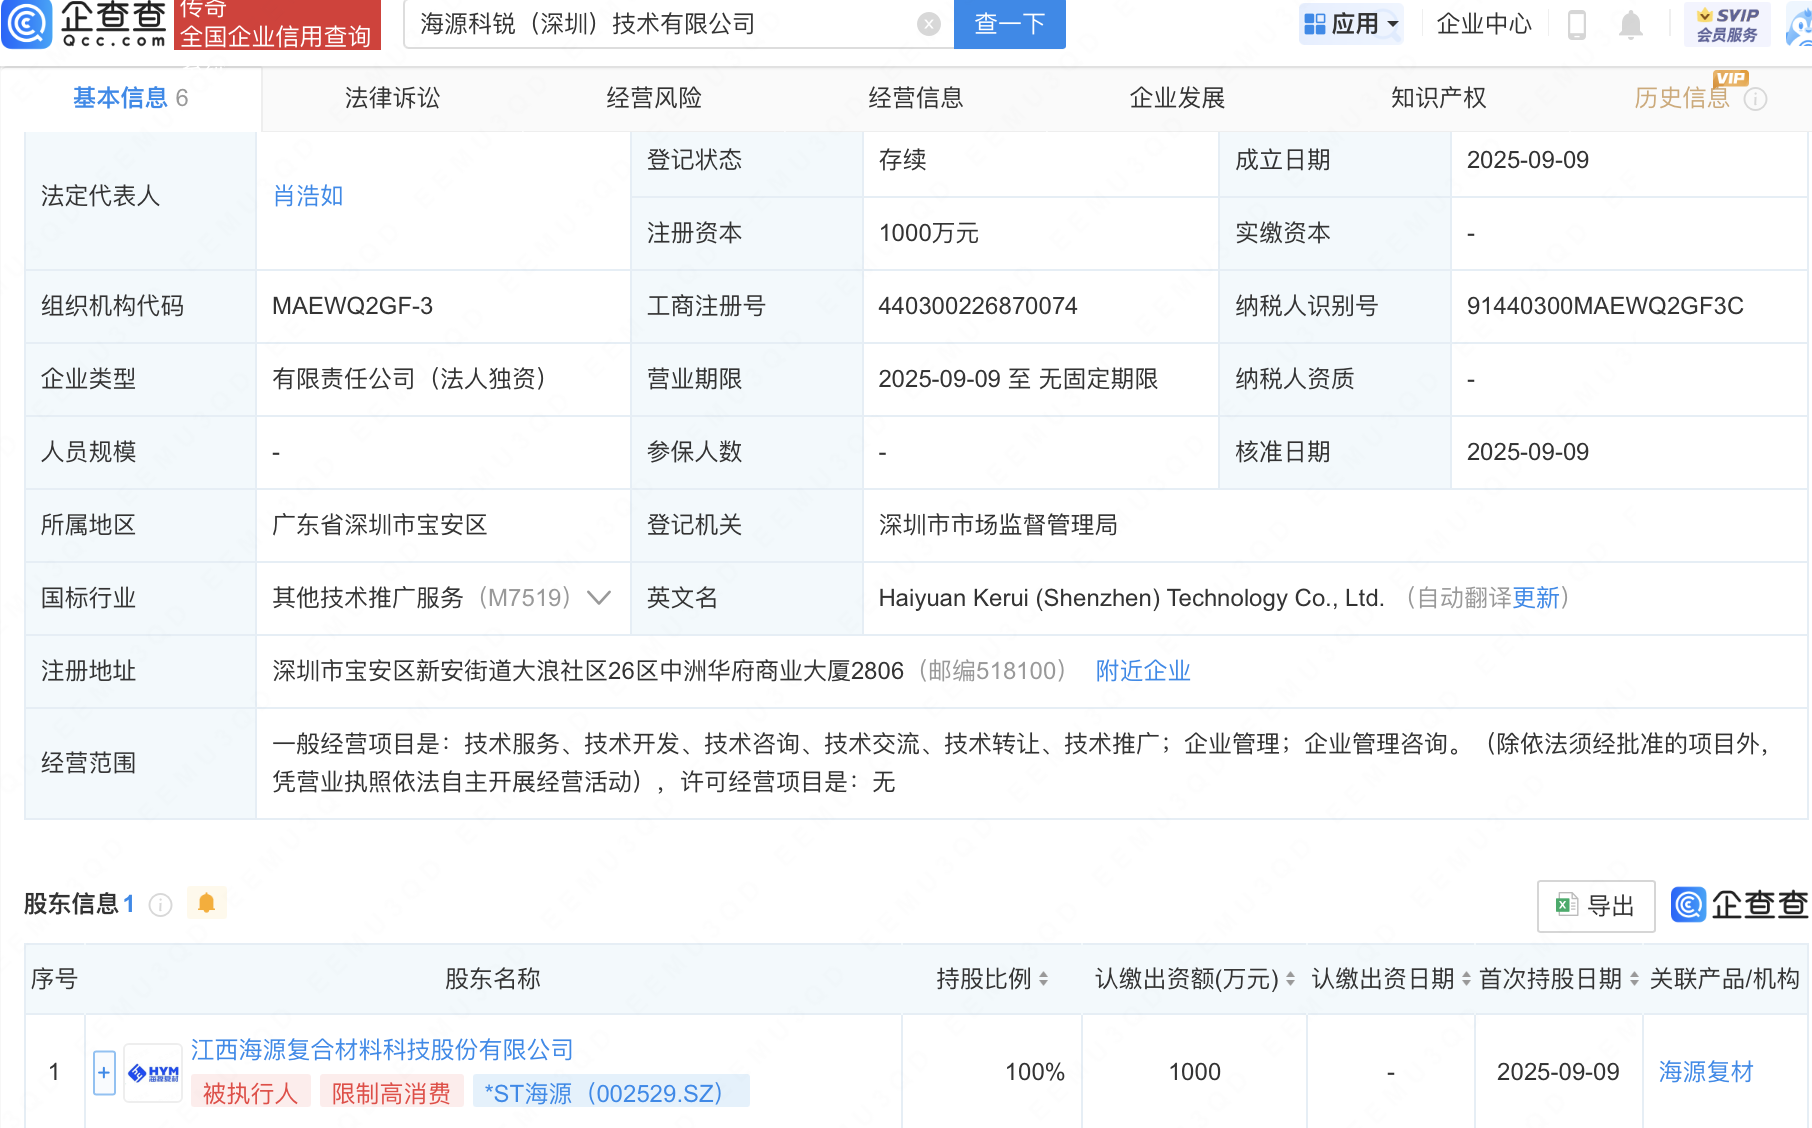Clear the search box with X icon
This screenshot has width=1812, height=1128.
[929, 24]
